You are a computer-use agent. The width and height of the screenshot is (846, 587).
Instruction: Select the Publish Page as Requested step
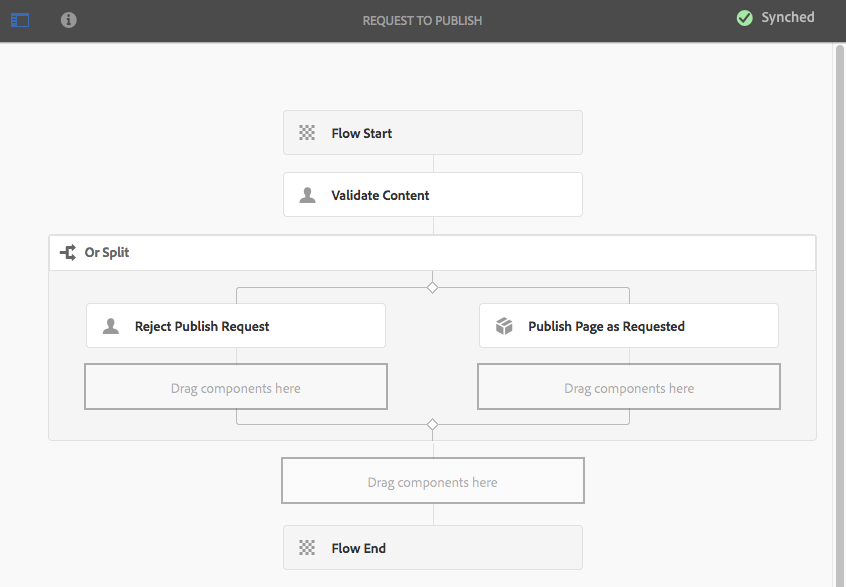tap(628, 326)
